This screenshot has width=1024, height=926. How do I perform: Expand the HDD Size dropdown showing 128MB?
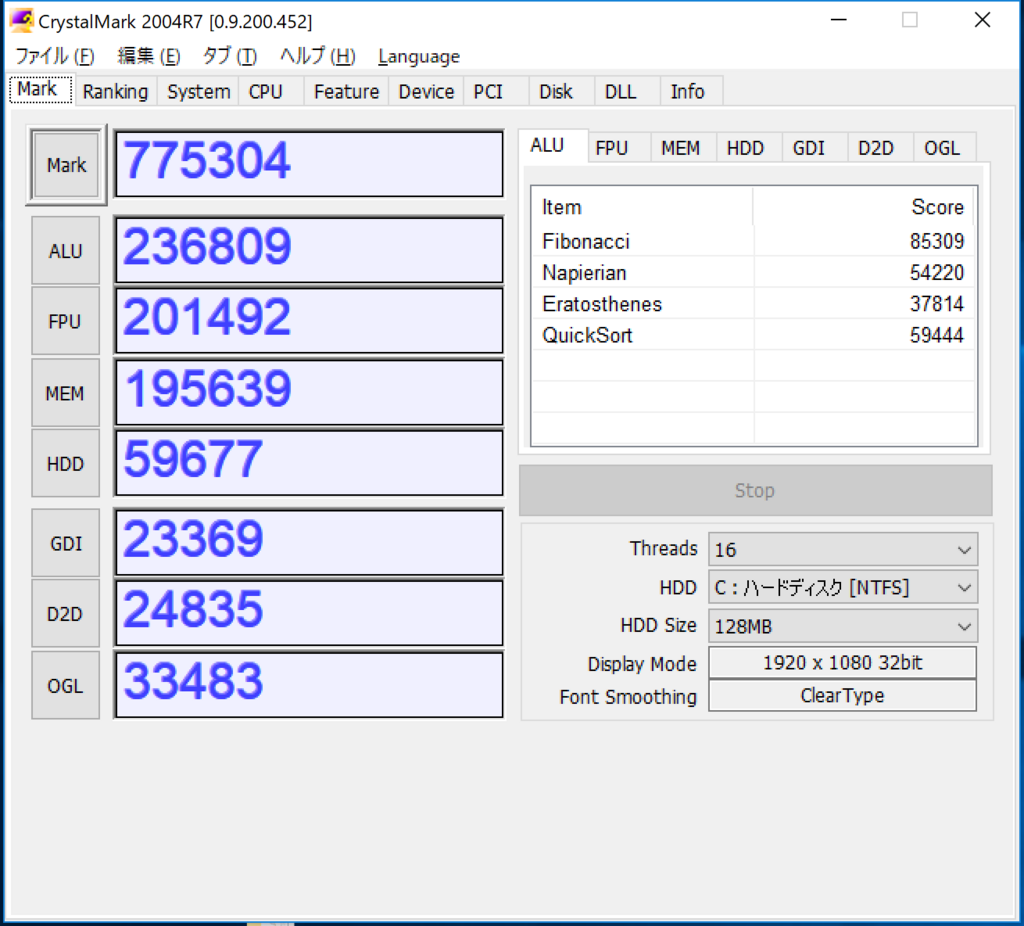[x=842, y=626]
